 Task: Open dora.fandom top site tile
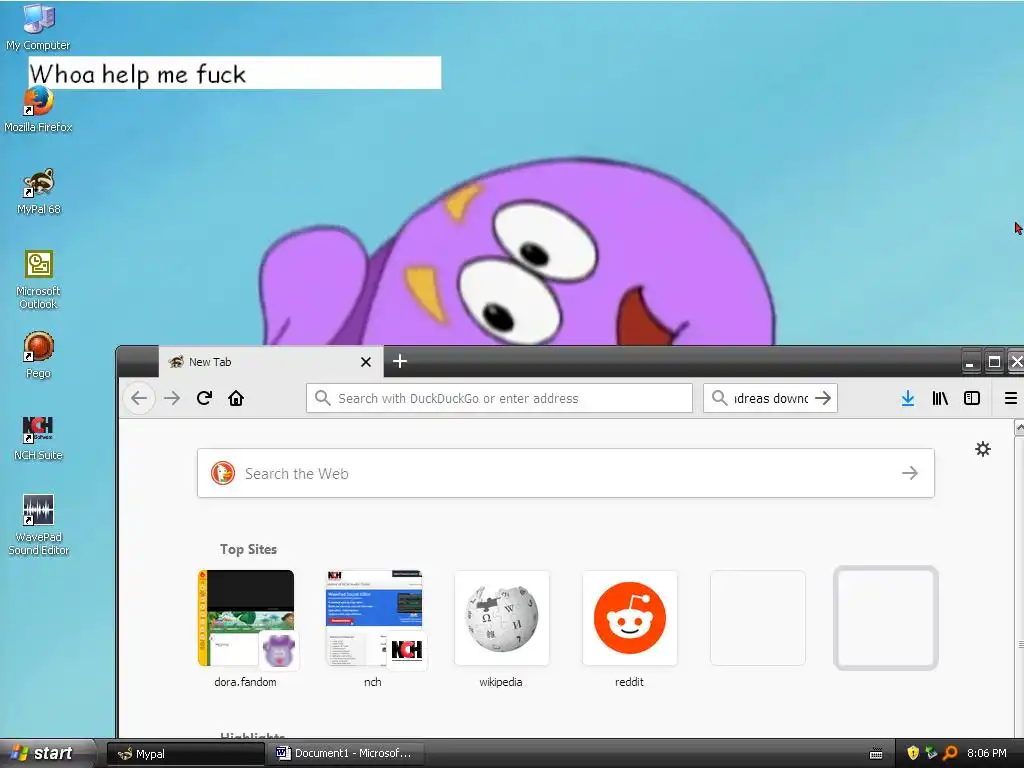click(x=246, y=618)
